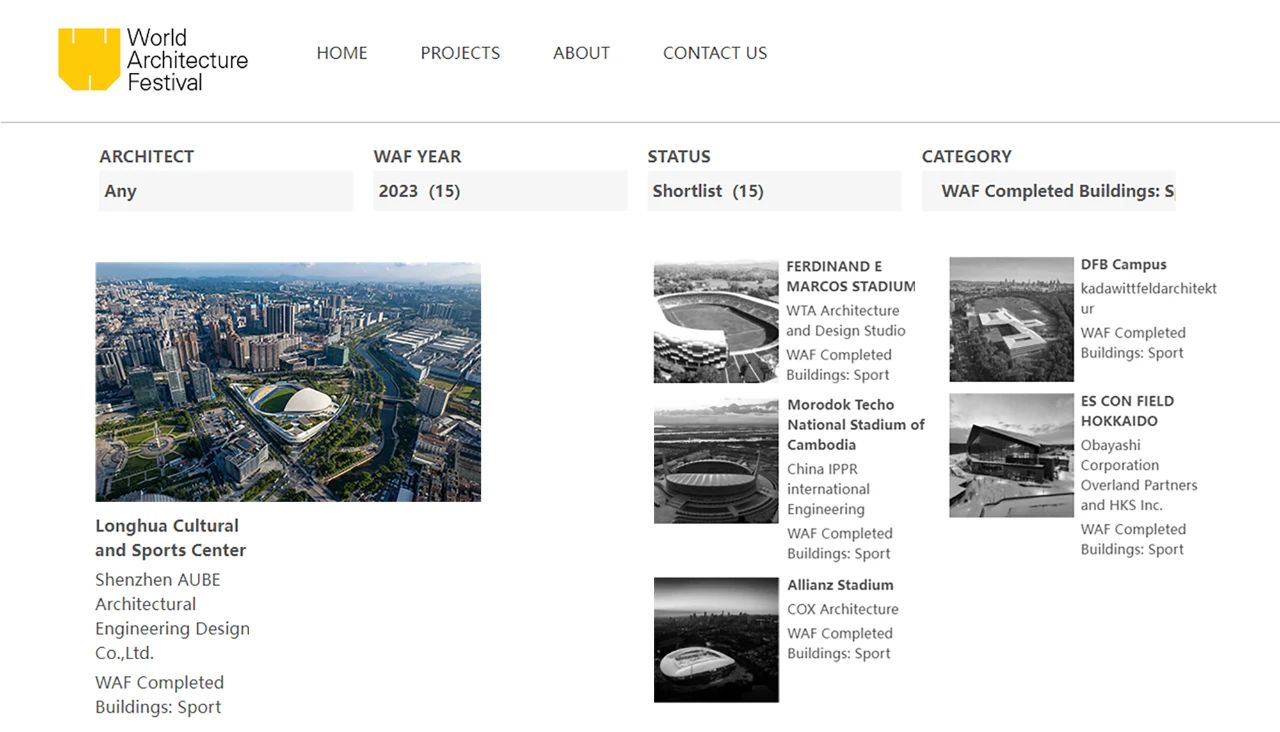Click Morodok Techo National Stadium of Cambodia title
Image resolution: width=1280 pixels, height=732 pixels.
pos(856,424)
